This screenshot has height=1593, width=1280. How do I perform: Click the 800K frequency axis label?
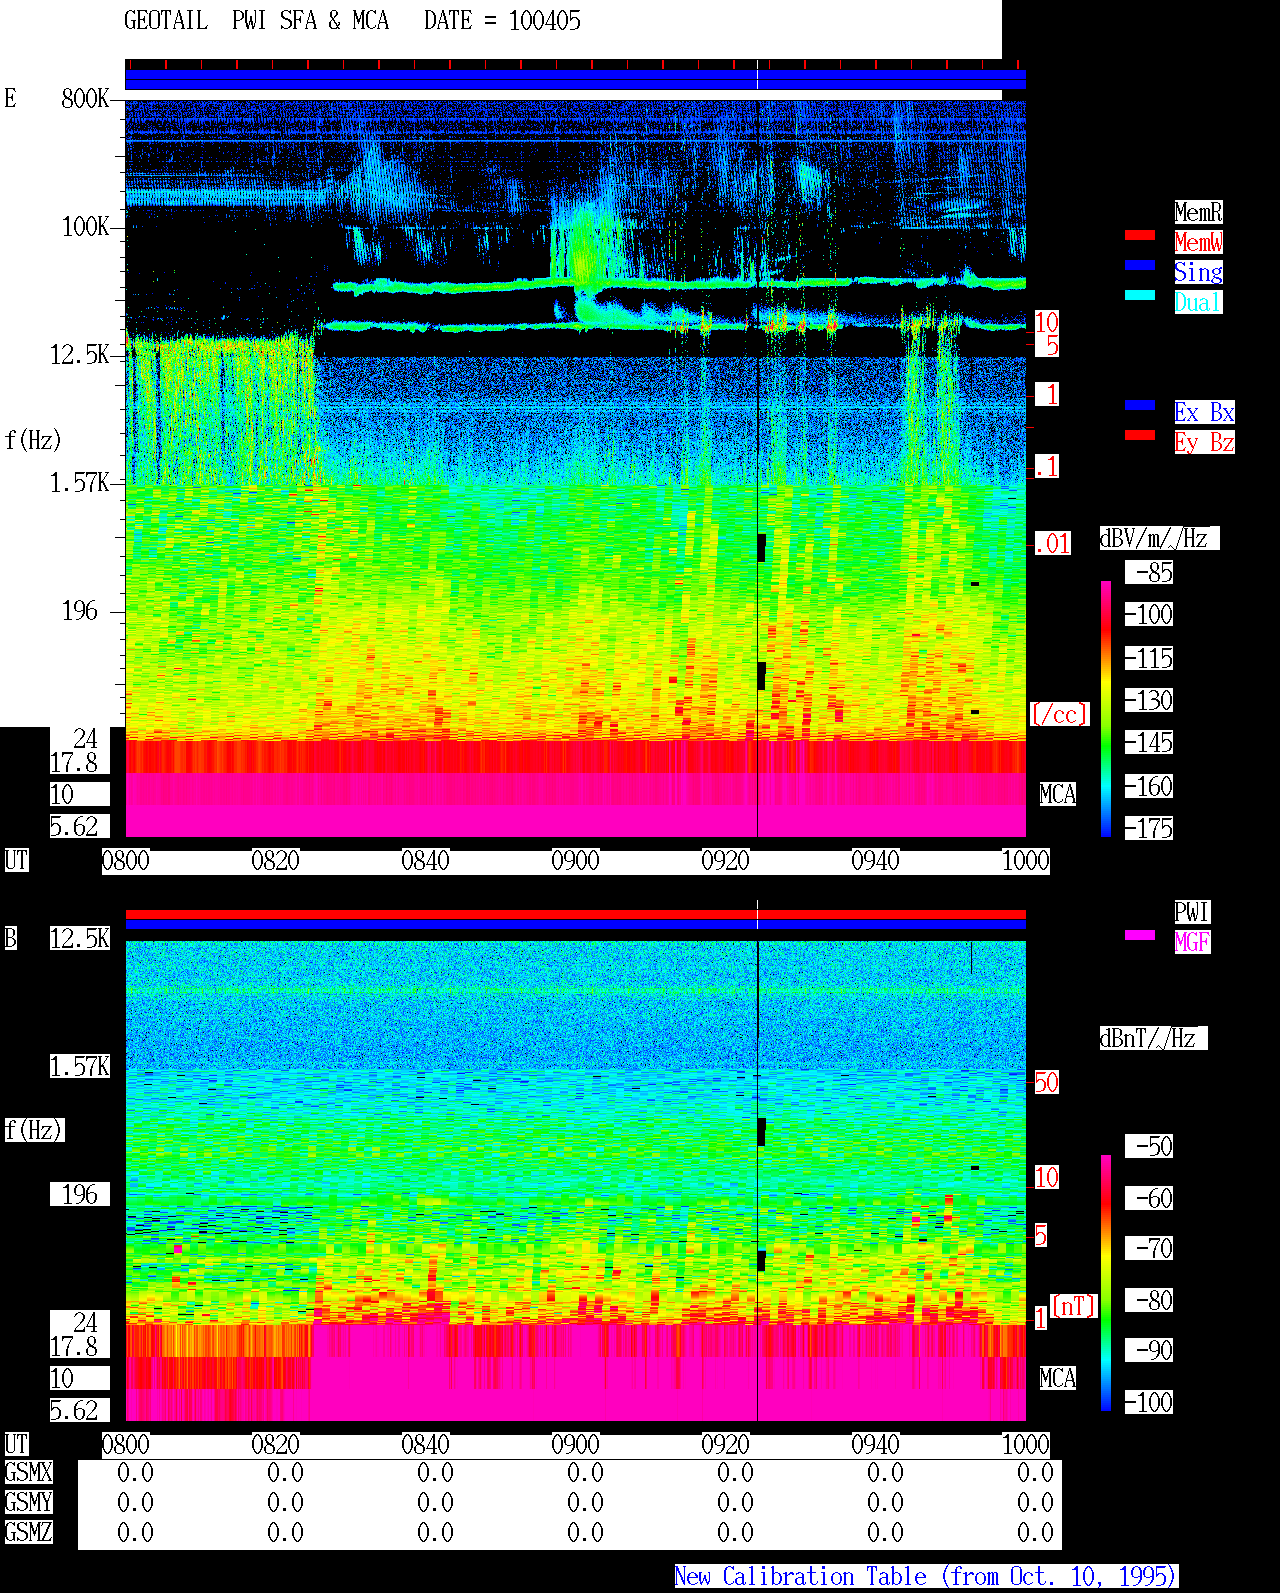[x=85, y=99]
